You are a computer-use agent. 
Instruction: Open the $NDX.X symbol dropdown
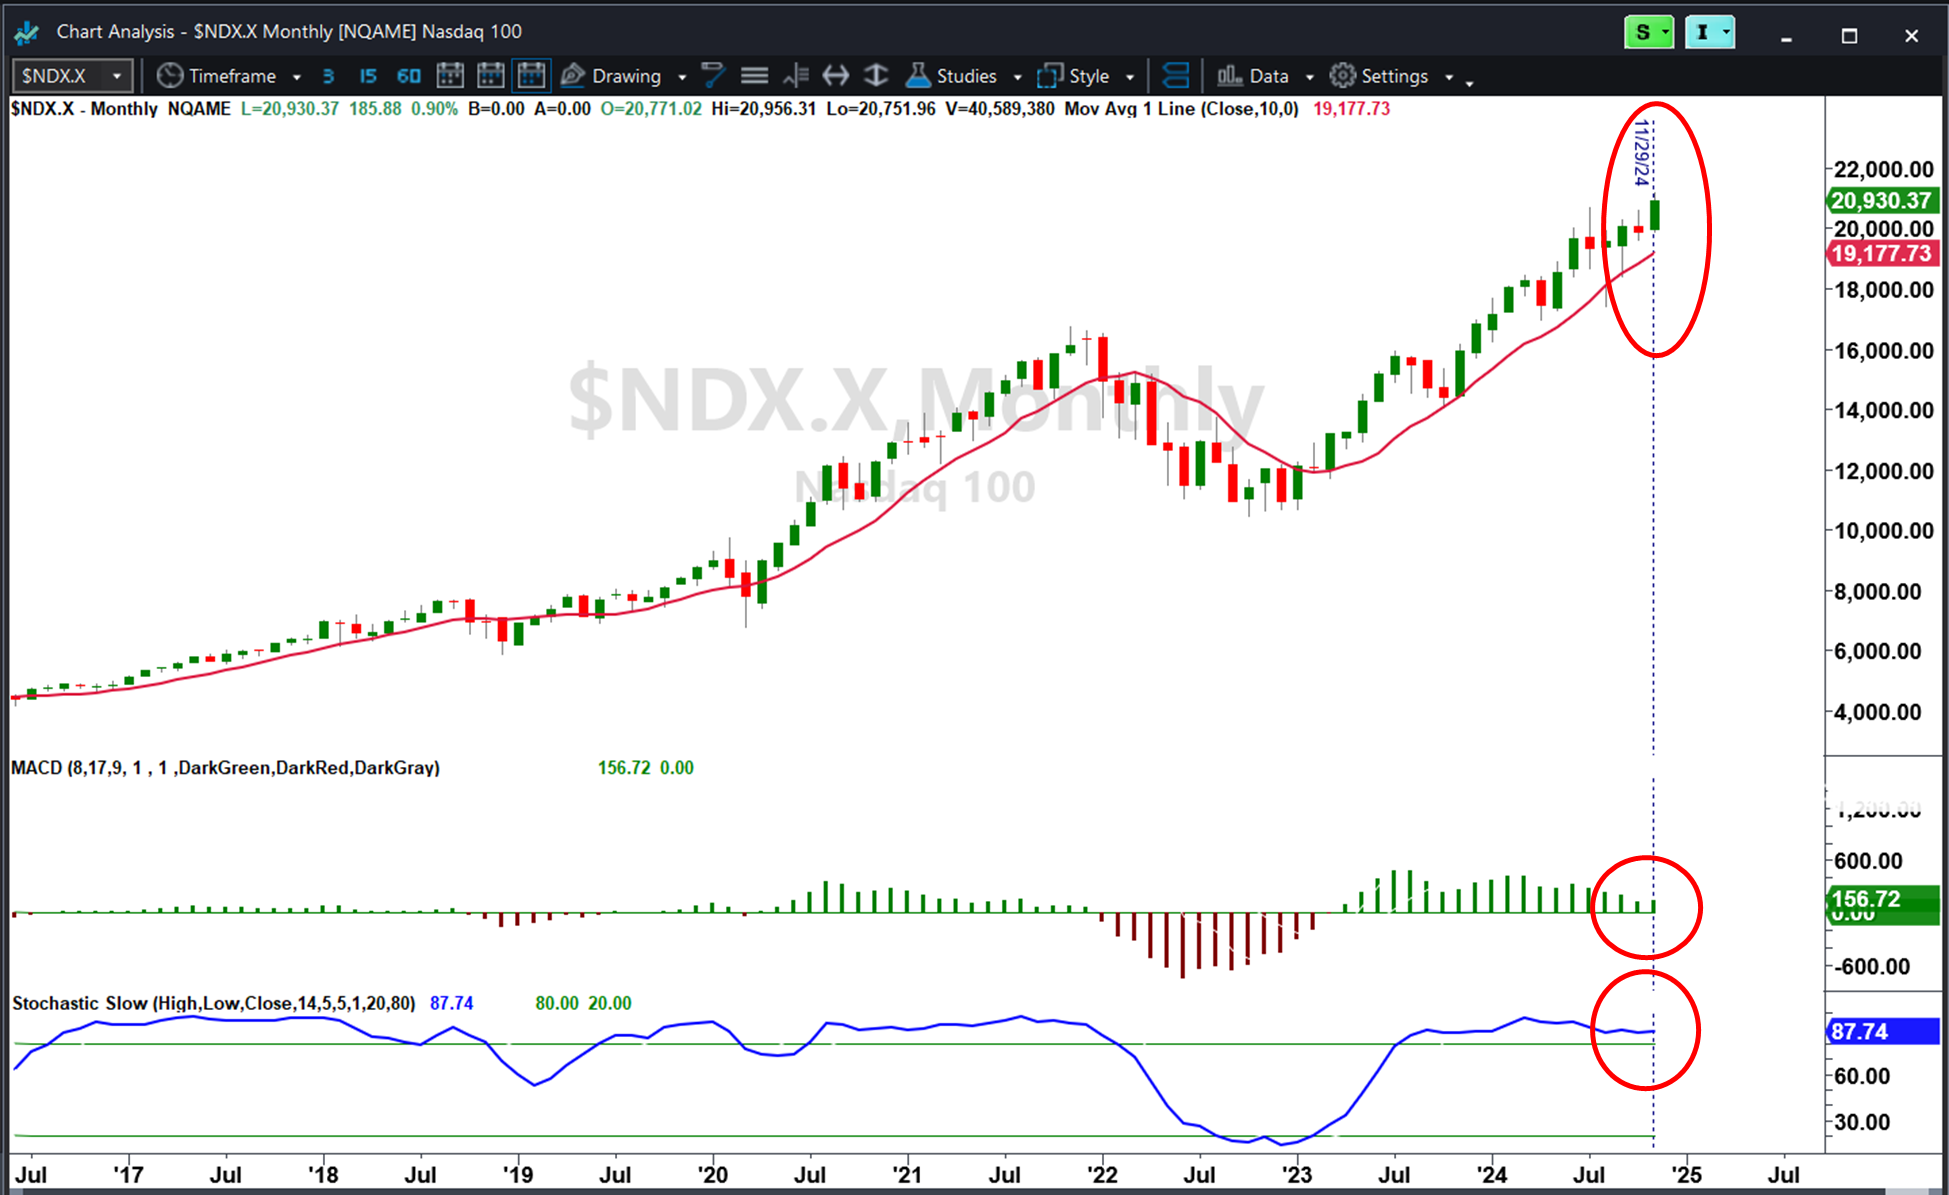tap(117, 76)
